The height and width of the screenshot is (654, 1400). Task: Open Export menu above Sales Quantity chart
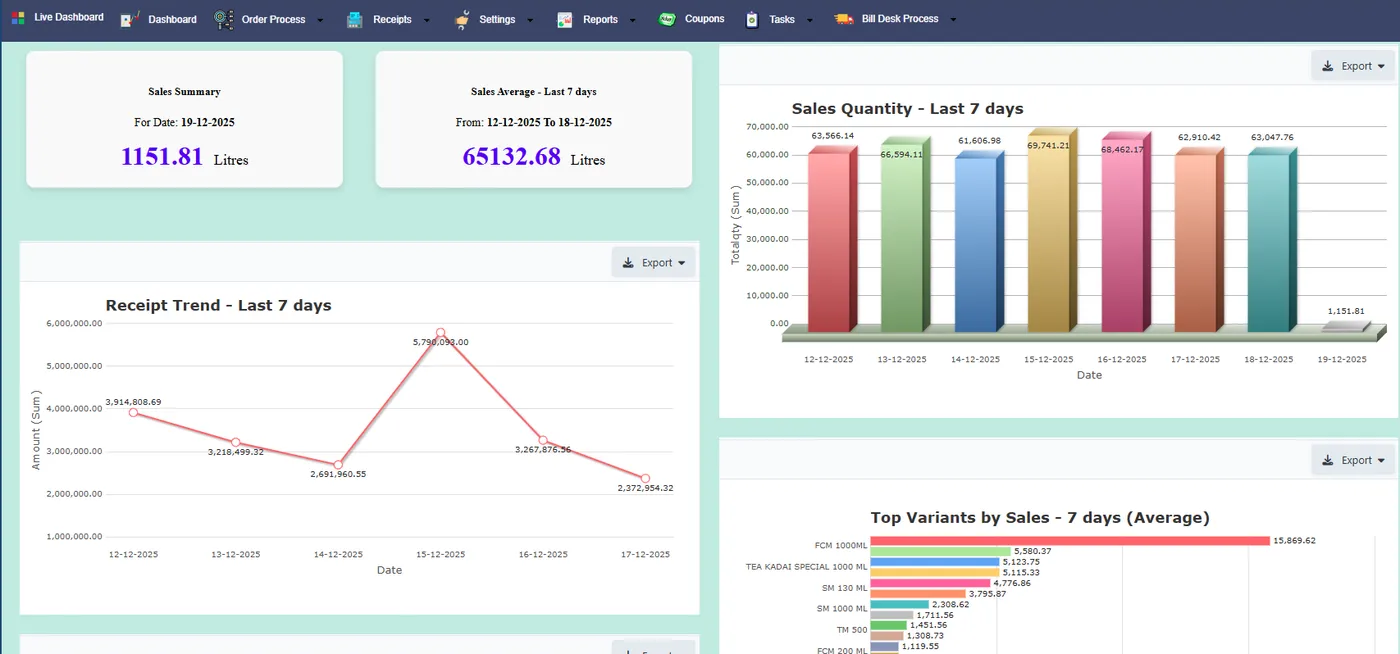click(1353, 66)
